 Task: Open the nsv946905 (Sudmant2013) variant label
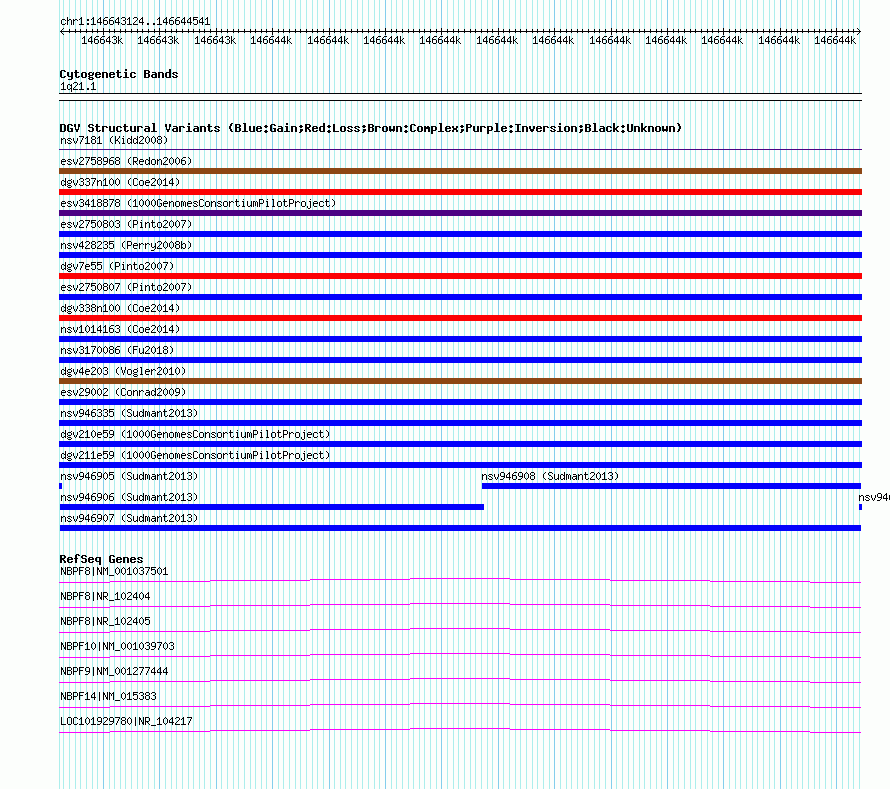pyautogui.click(x=129, y=476)
